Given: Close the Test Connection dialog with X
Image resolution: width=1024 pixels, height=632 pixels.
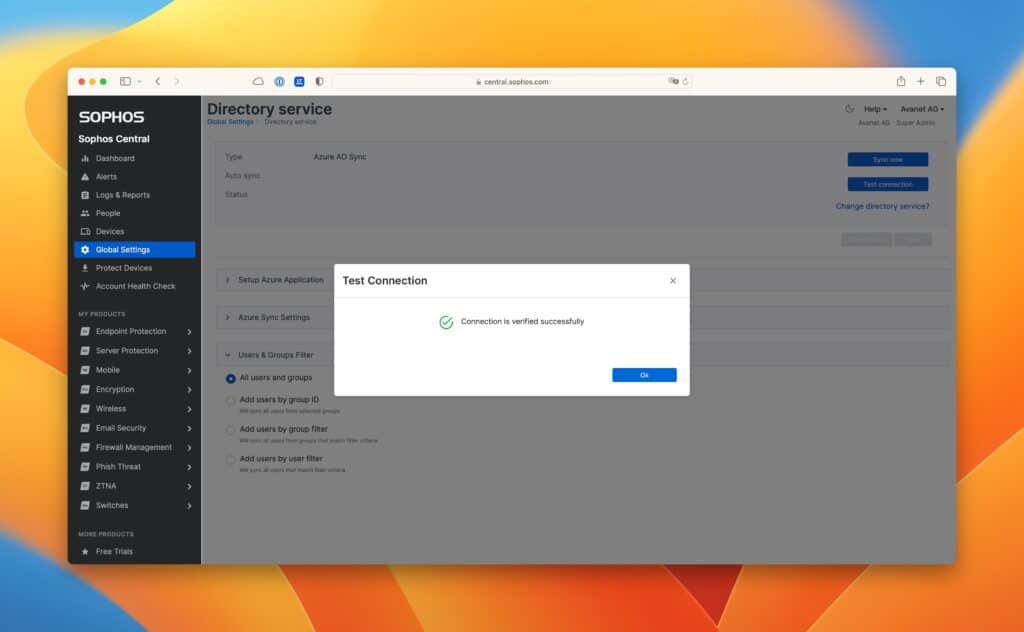Looking at the screenshot, I should click(x=673, y=281).
